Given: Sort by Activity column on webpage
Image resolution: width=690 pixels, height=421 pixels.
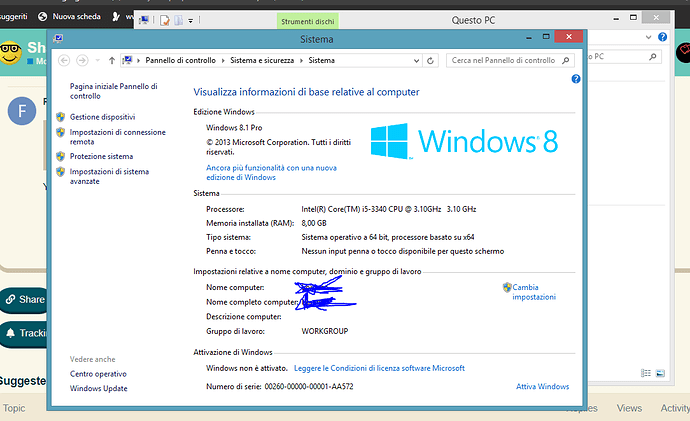Looking at the screenshot, I should coord(675,408).
